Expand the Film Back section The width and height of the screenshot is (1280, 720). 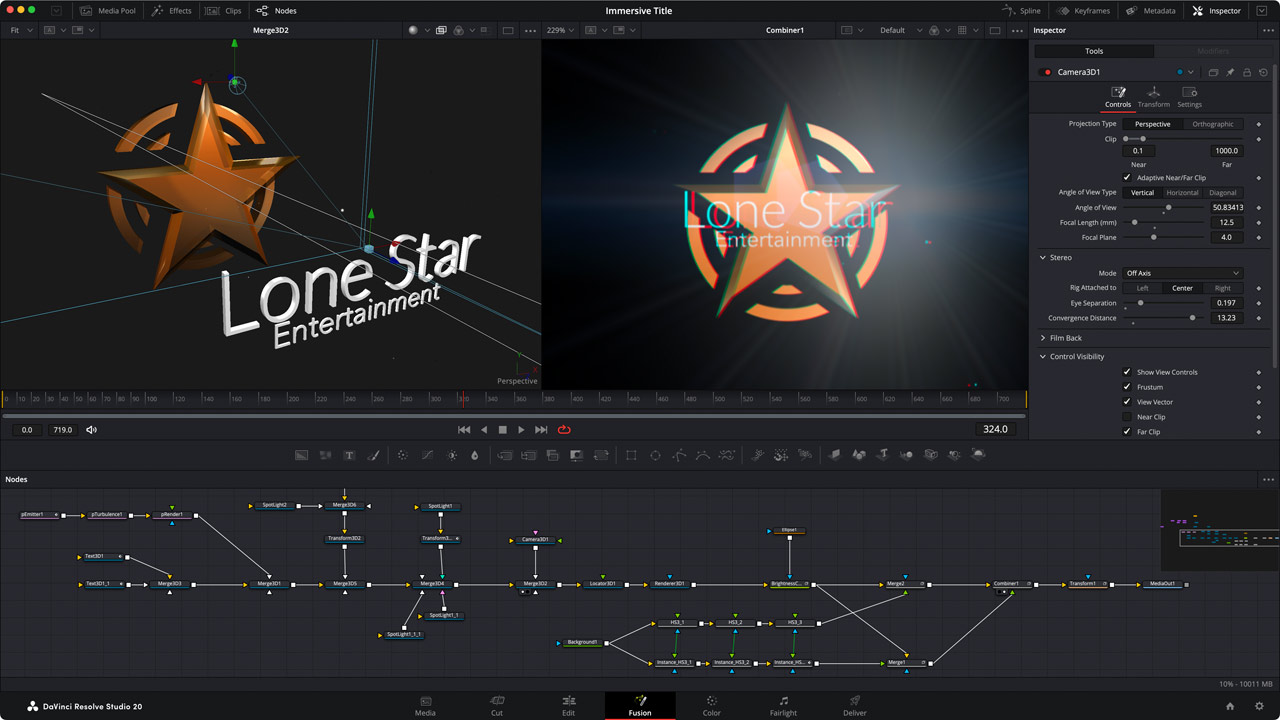1063,338
